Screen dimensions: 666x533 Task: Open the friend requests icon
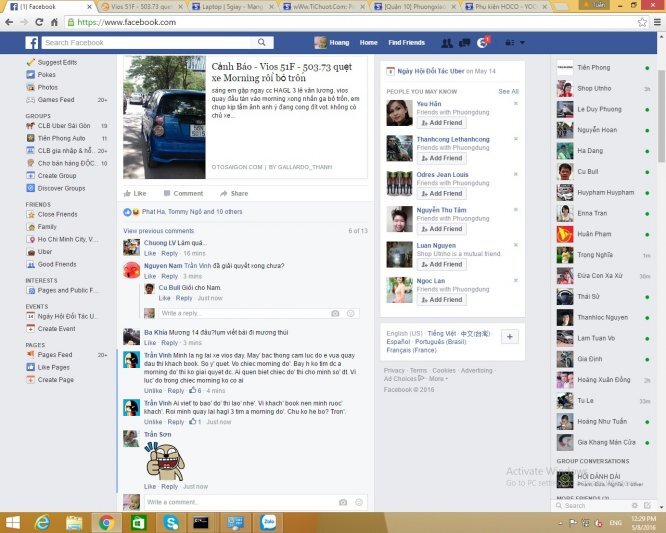[447, 43]
